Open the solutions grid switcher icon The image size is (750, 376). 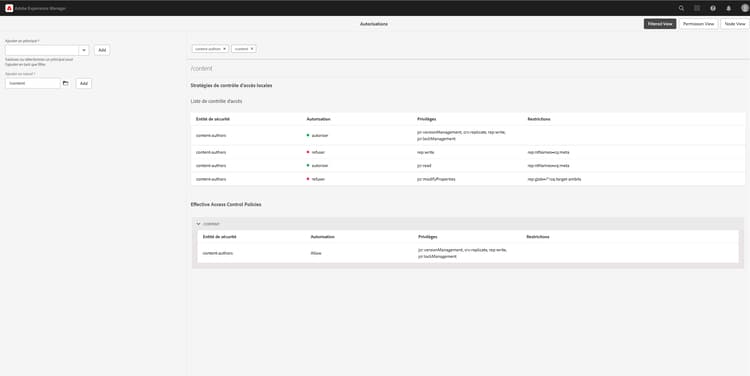(x=697, y=8)
